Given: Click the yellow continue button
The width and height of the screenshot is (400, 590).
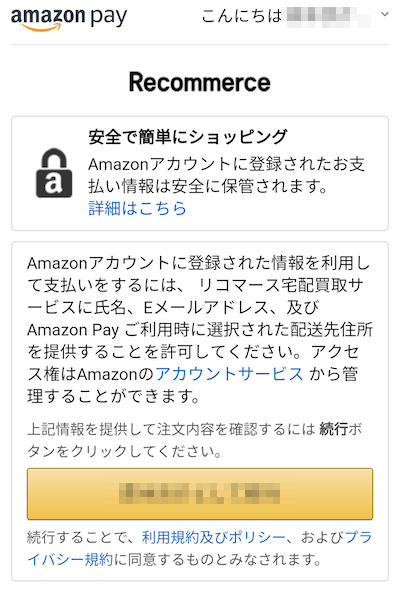Looking at the screenshot, I should (200, 494).
